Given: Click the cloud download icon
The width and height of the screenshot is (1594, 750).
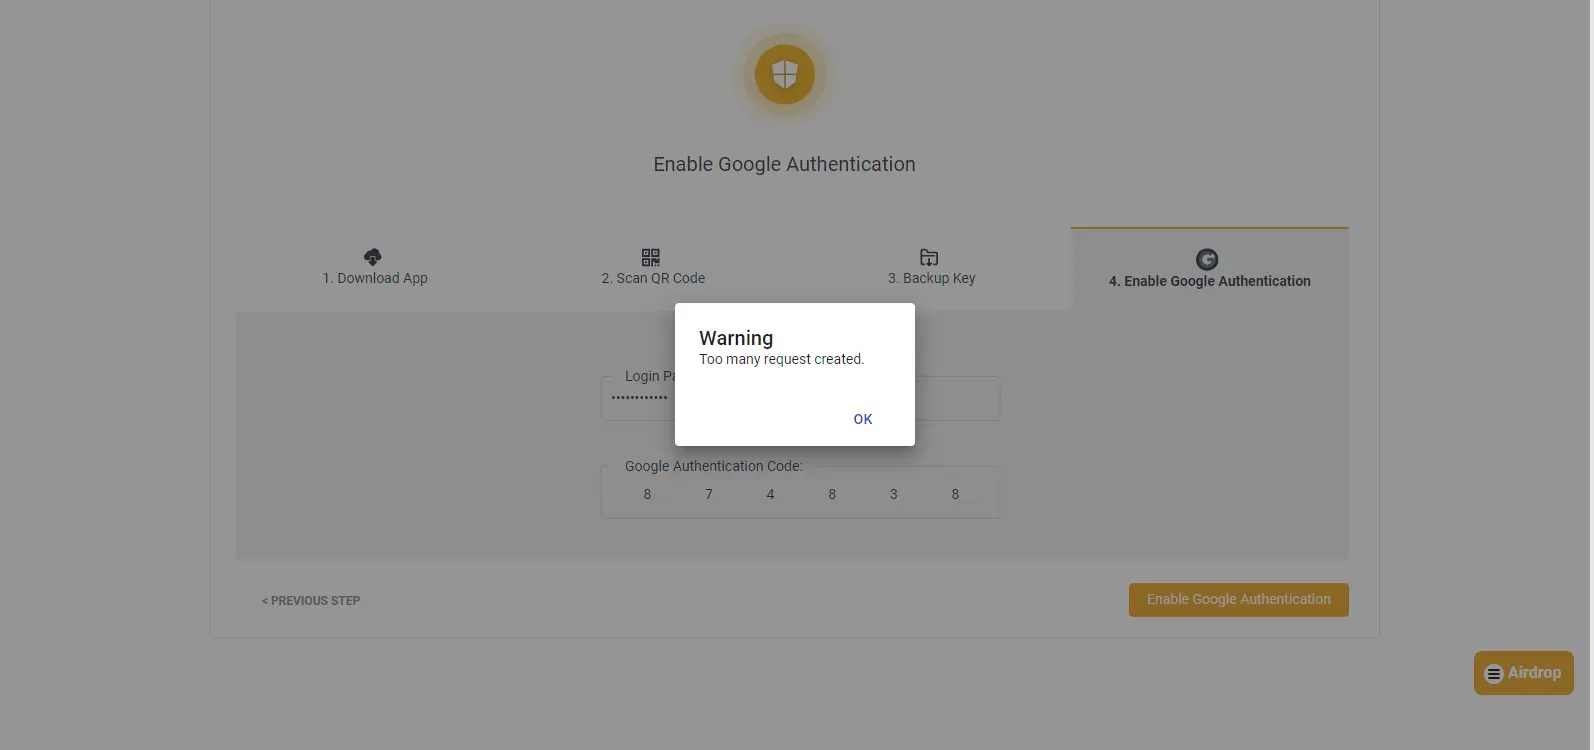Looking at the screenshot, I should point(373,257).
